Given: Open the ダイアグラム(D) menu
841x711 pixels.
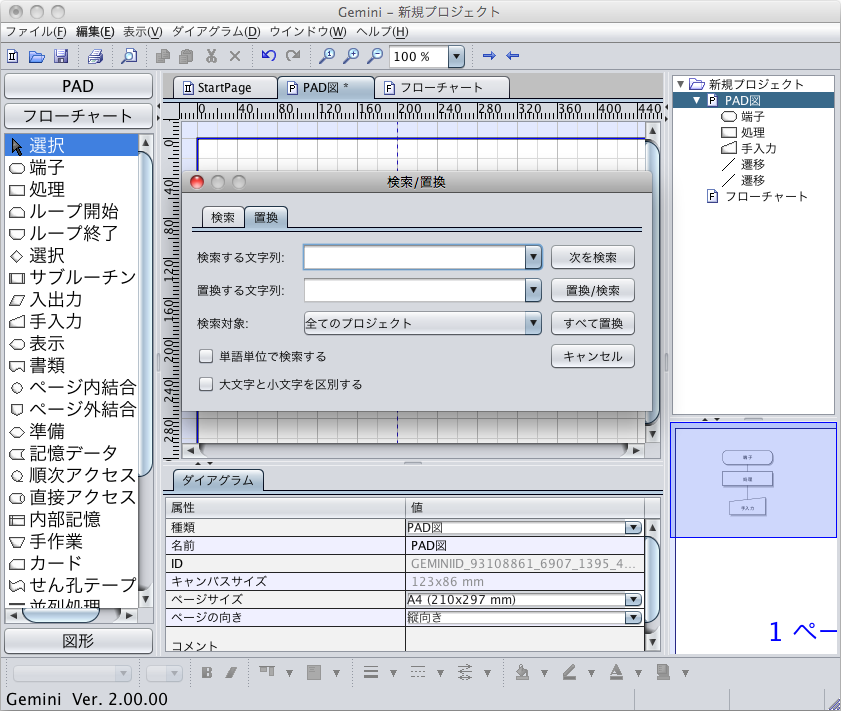Looking at the screenshot, I should 216,32.
